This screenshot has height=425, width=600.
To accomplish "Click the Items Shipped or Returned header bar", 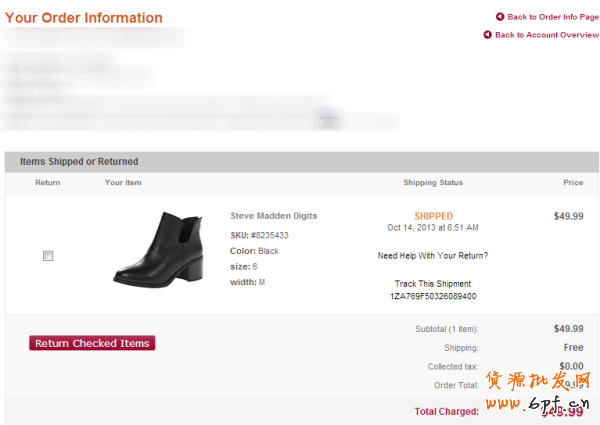I will 302,162.
